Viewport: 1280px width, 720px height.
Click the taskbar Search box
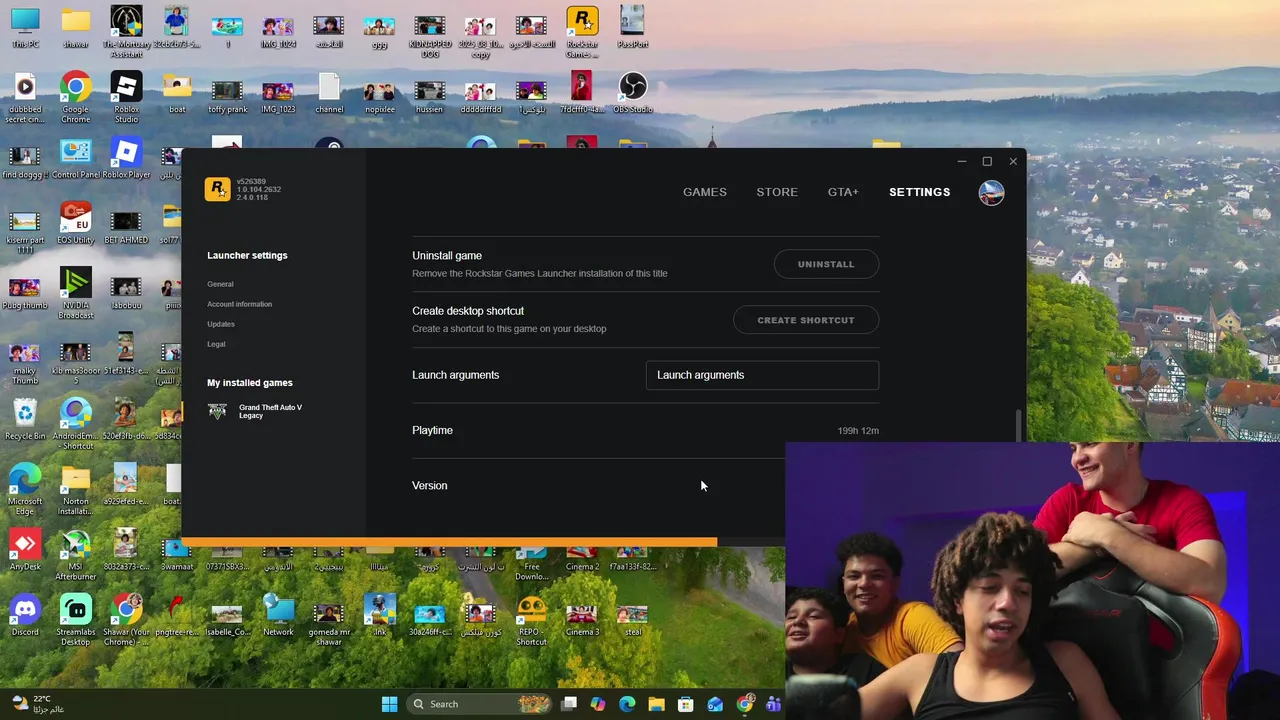[480, 704]
